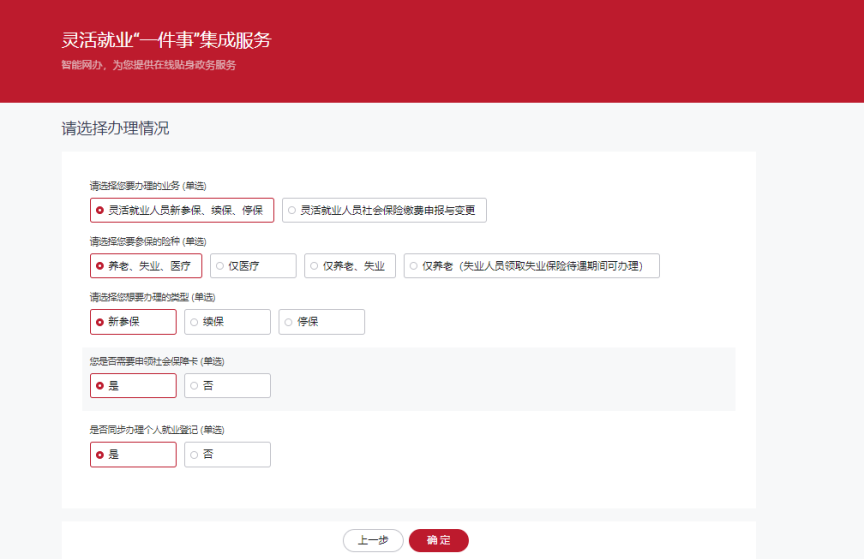Click the 灵活就业"一件事"集成服务 page title
This screenshot has height=560, width=864.
tap(166, 41)
